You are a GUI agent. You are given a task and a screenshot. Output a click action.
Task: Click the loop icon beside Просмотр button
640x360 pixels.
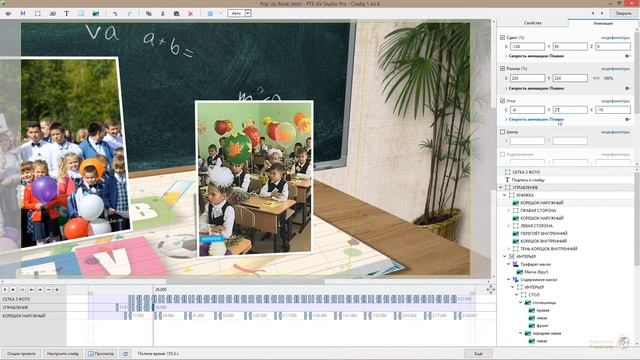125,353
